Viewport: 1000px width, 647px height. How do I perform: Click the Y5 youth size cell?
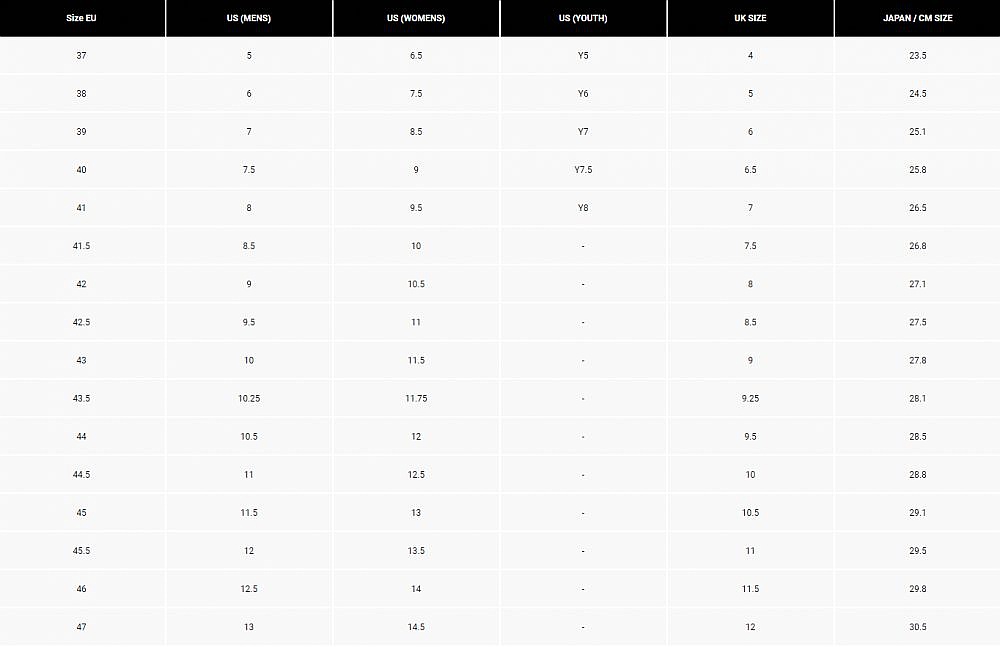coord(583,56)
